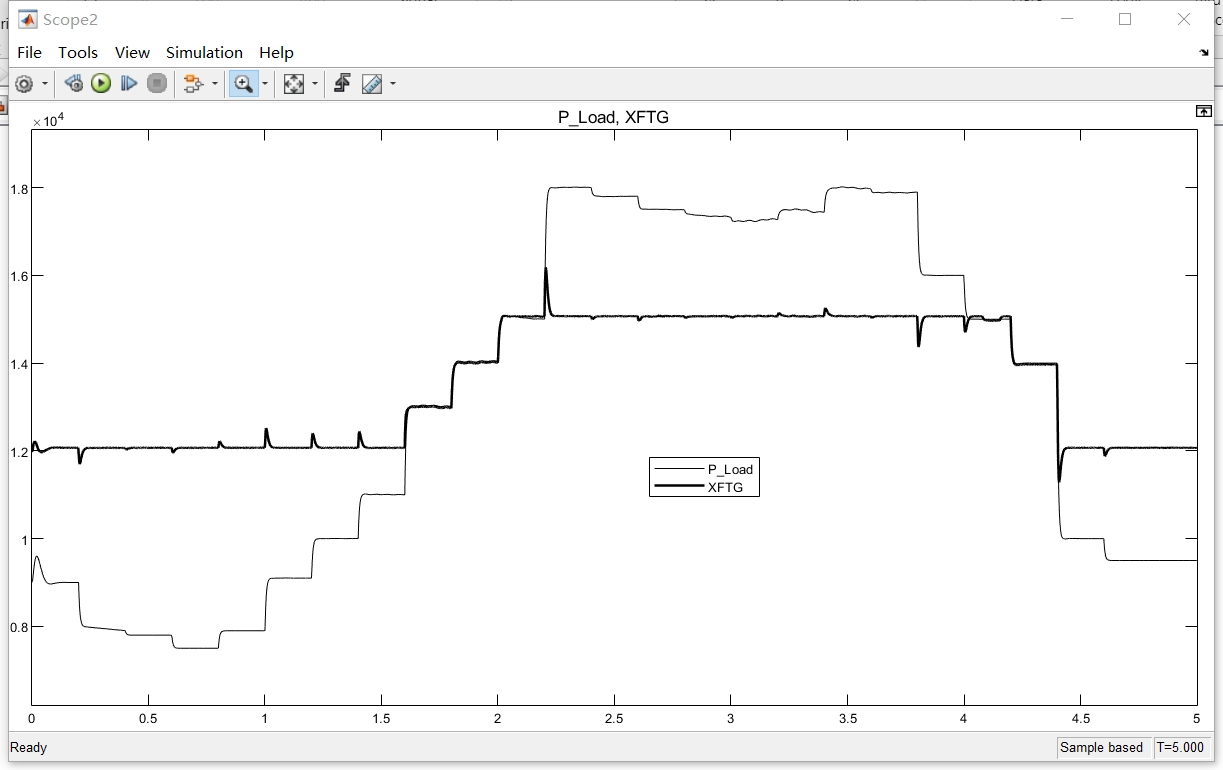1223x770 pixels.
Task: Expand the measurements dropdown arrow
Action: tap(392, 84)
